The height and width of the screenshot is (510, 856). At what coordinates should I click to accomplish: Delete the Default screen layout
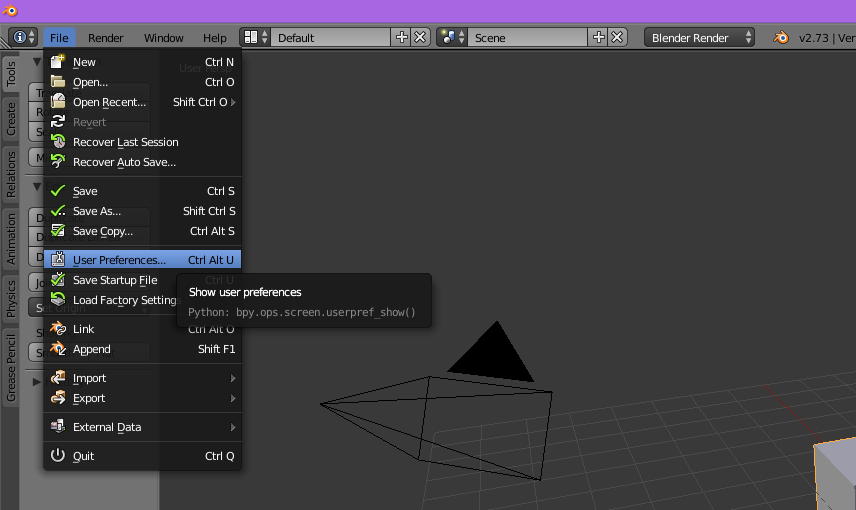pos(420,37)
